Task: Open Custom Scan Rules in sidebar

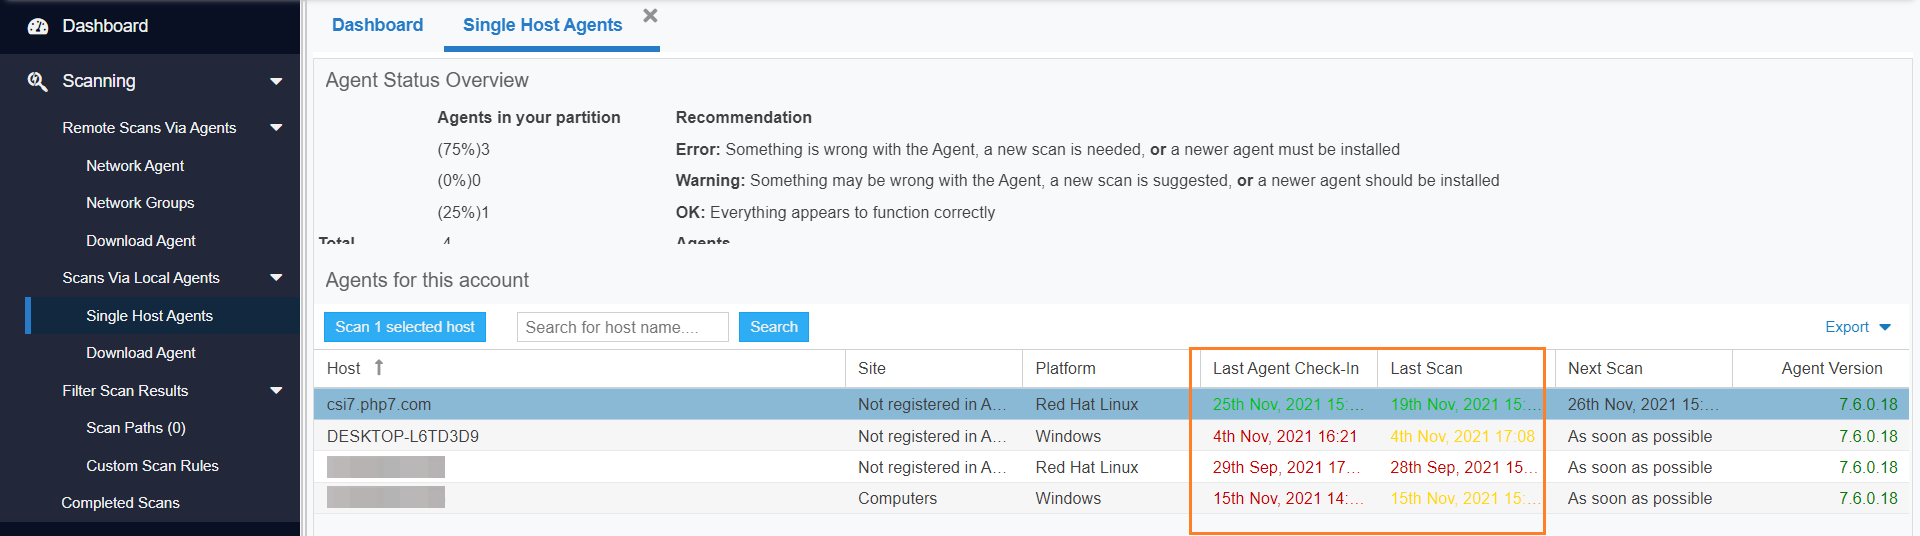Action: coord(152,466)
